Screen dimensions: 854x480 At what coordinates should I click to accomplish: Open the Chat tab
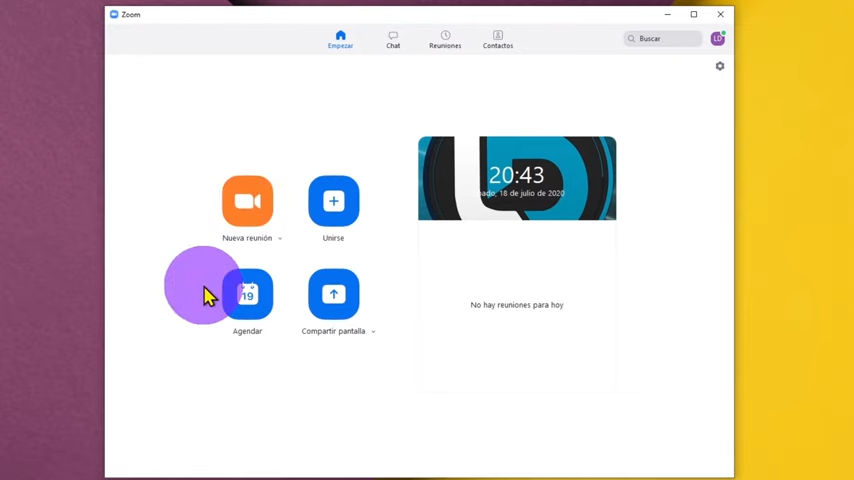[x=393, y=40]
